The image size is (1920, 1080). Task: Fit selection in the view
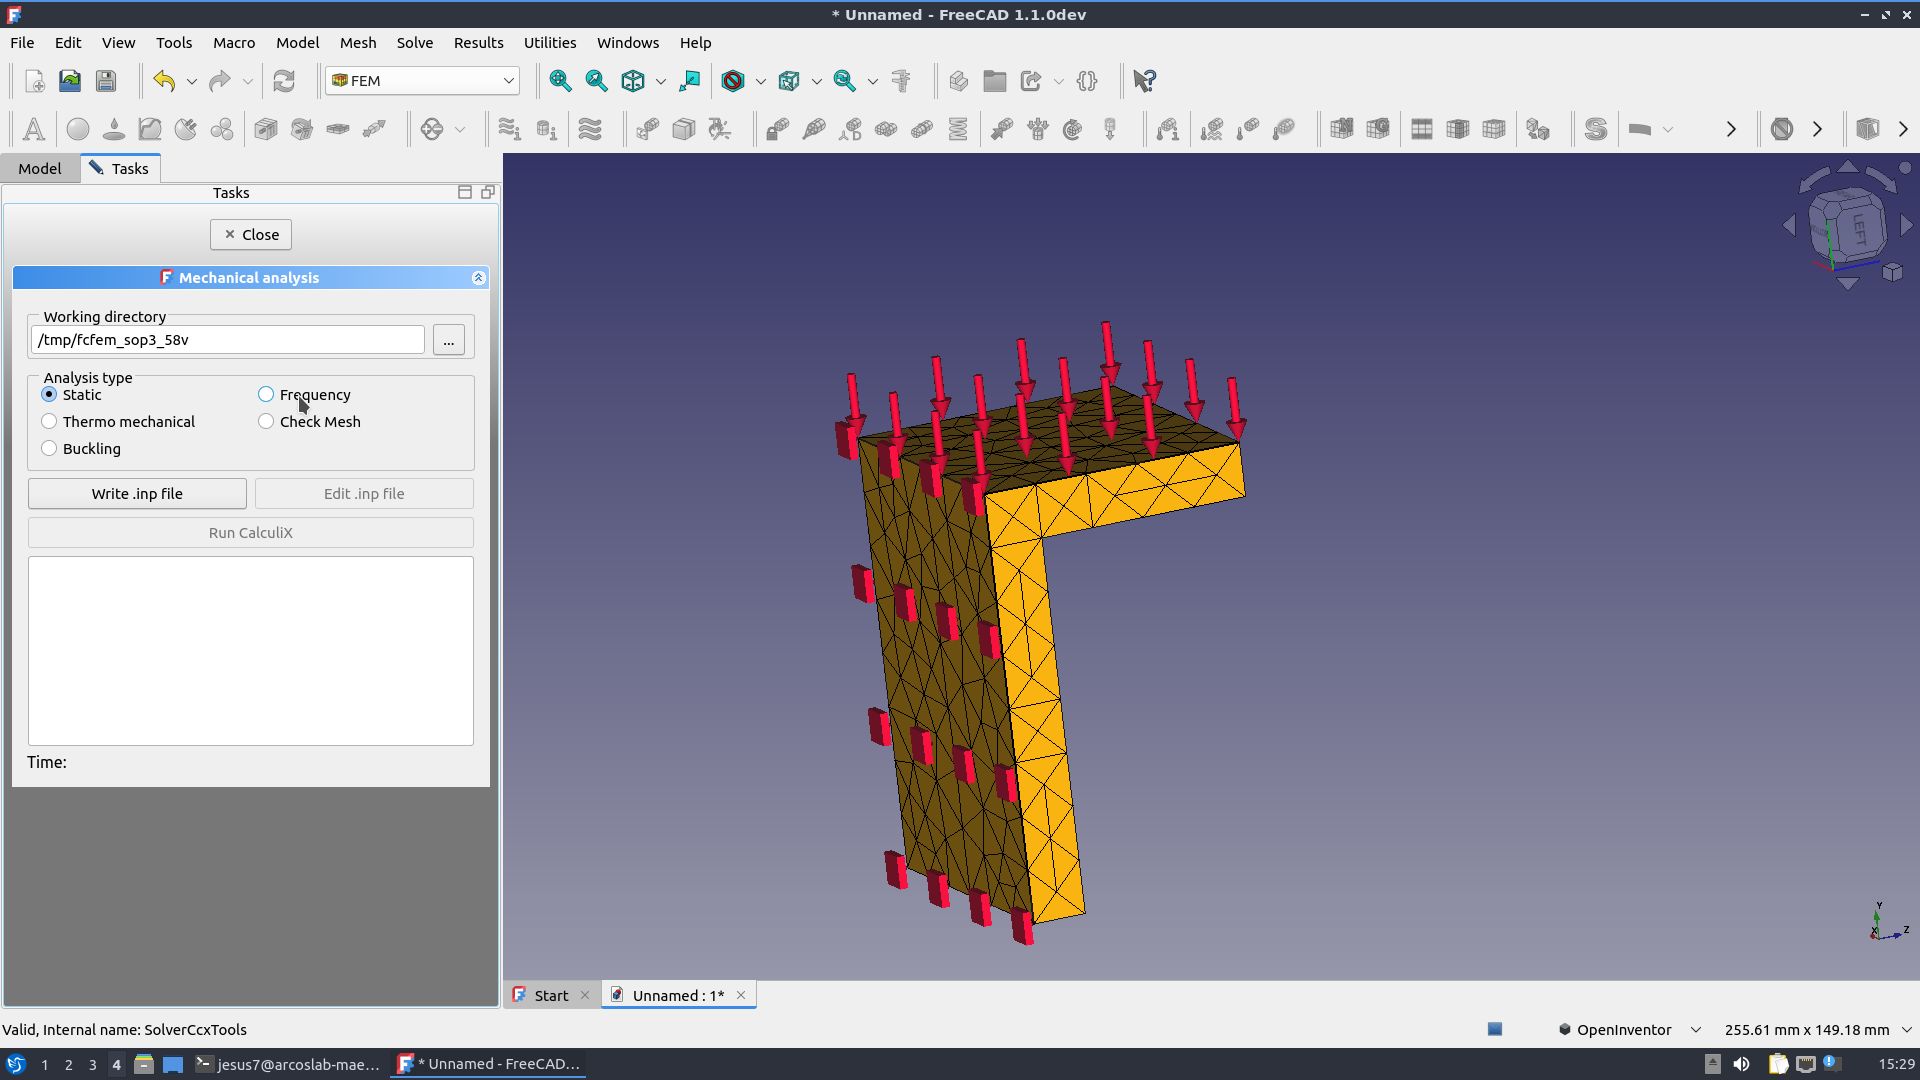(x=596, y=81)
